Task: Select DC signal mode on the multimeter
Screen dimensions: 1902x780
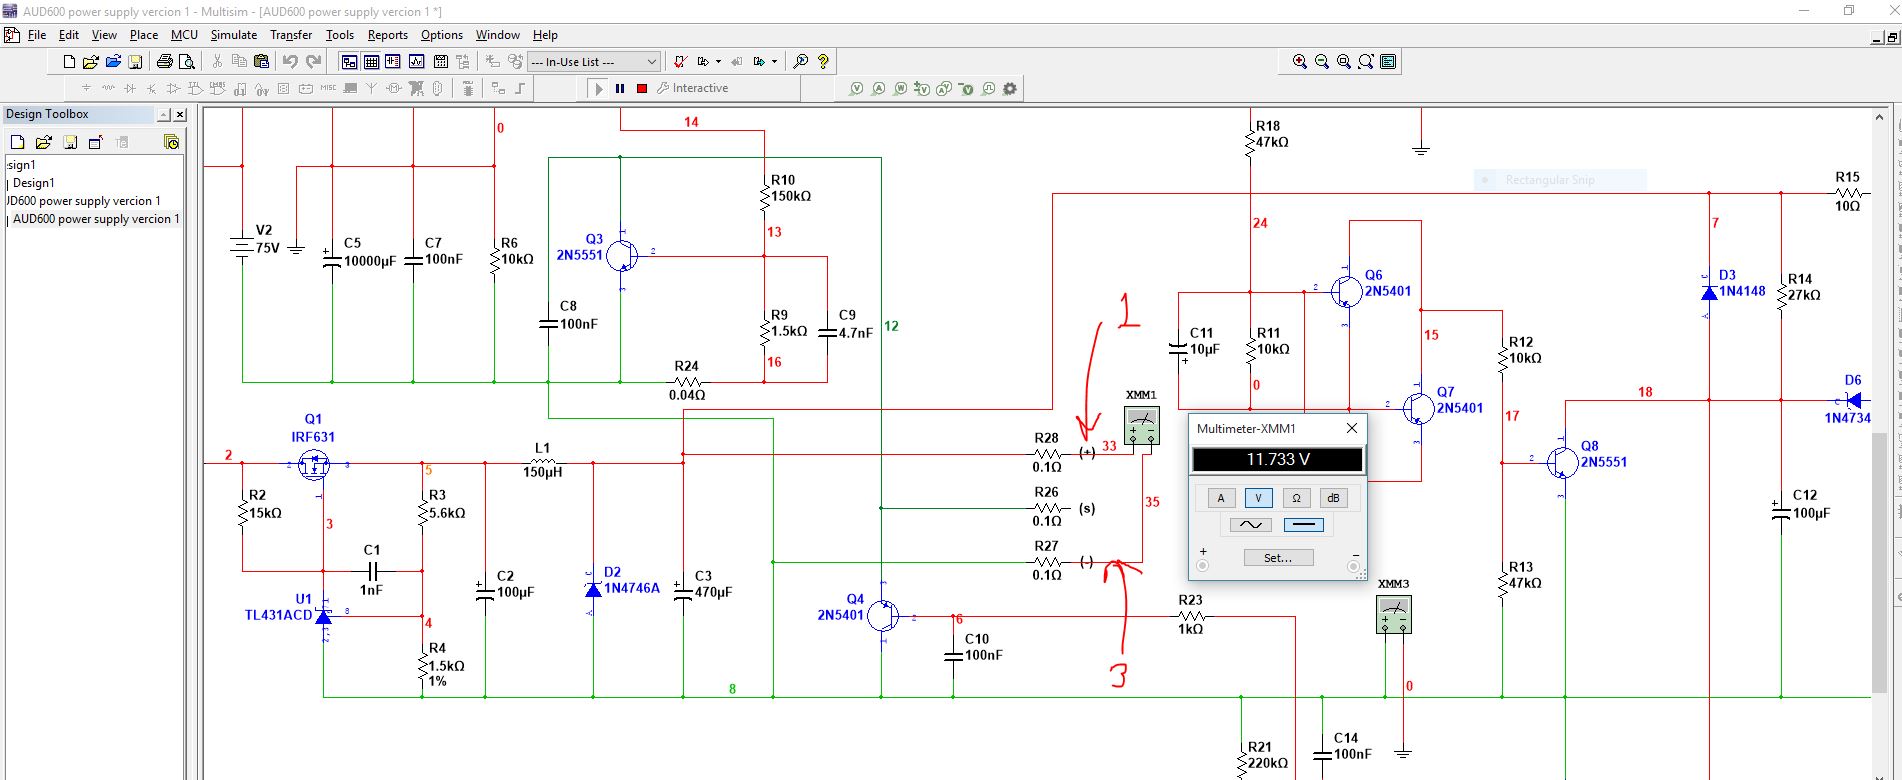Action: click(x=1303, y=524)
